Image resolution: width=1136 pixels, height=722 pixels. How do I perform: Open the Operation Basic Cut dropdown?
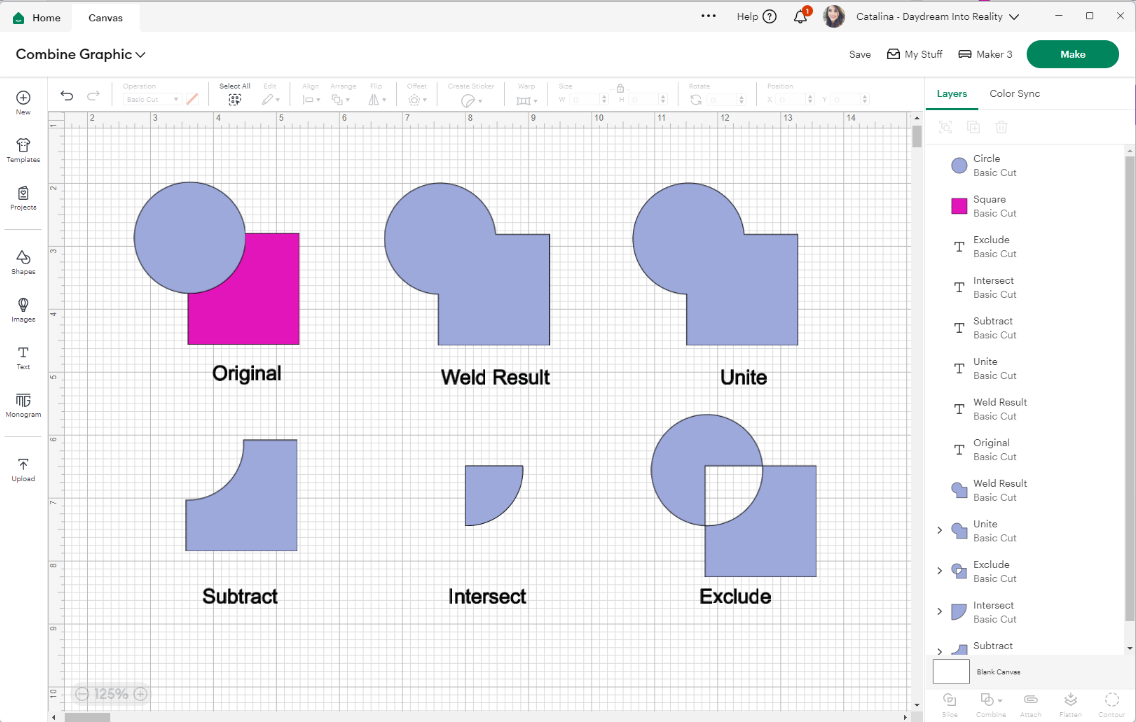click(x=152, y=99)
